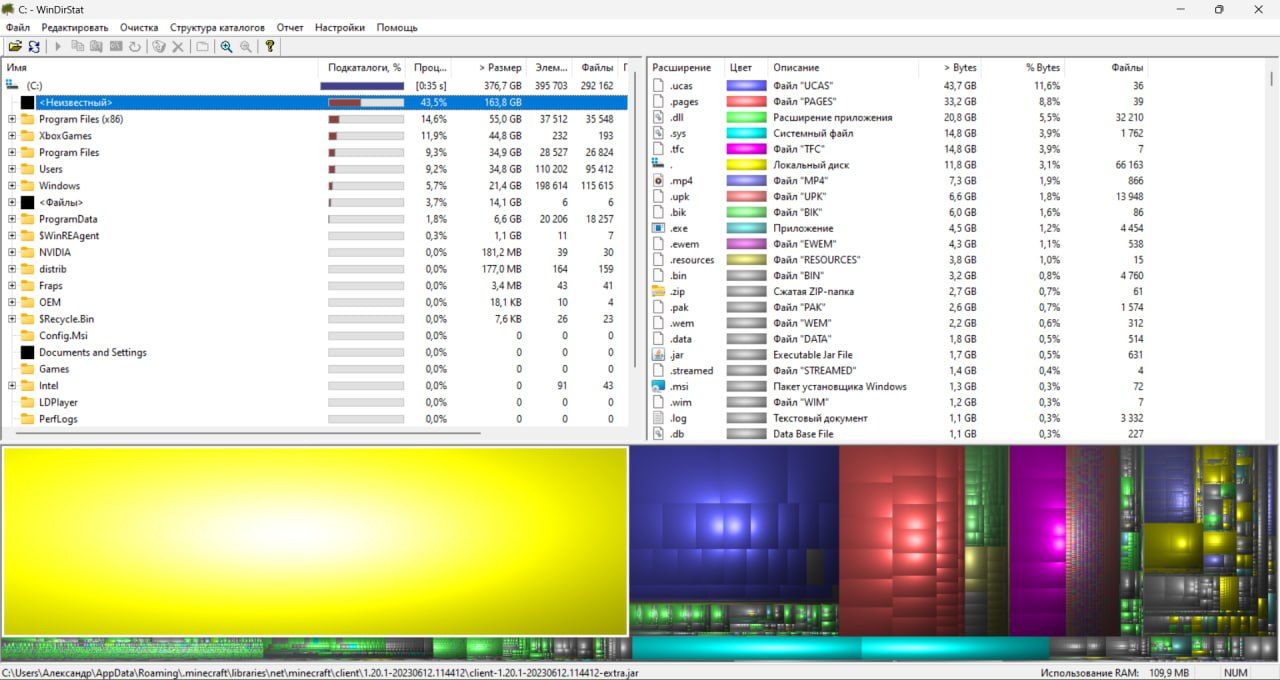Expand the Intel folder node
The image size is (1280, 680).
(x=12, y=386)
